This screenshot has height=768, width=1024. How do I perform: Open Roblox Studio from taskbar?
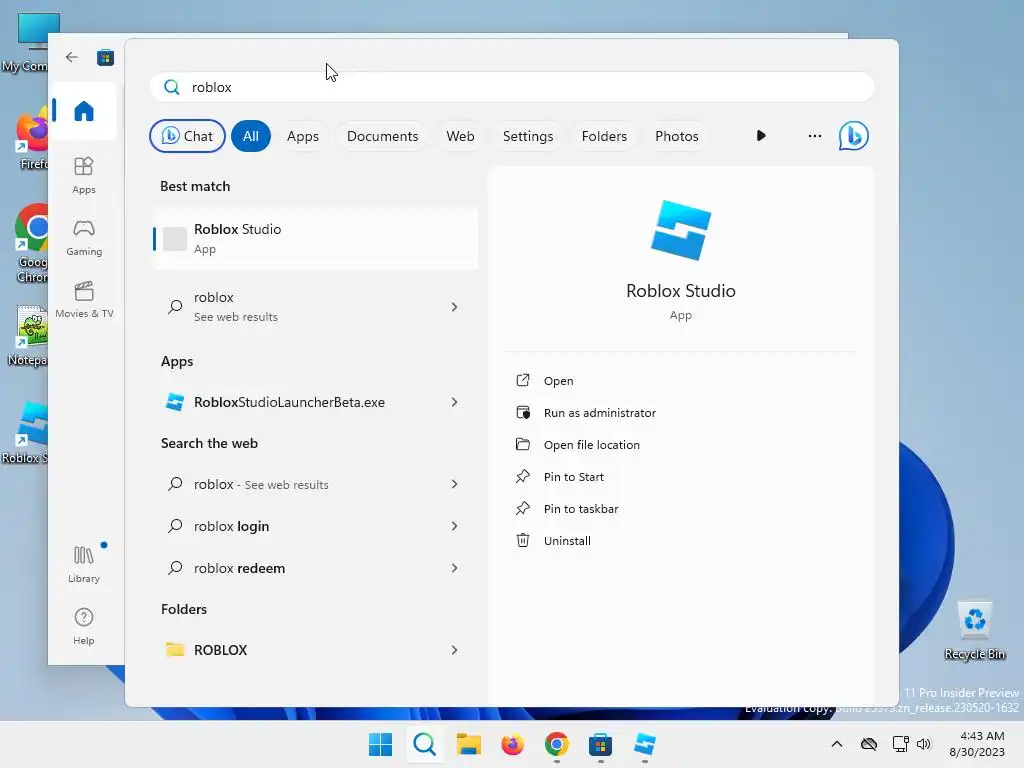(645, 744)
